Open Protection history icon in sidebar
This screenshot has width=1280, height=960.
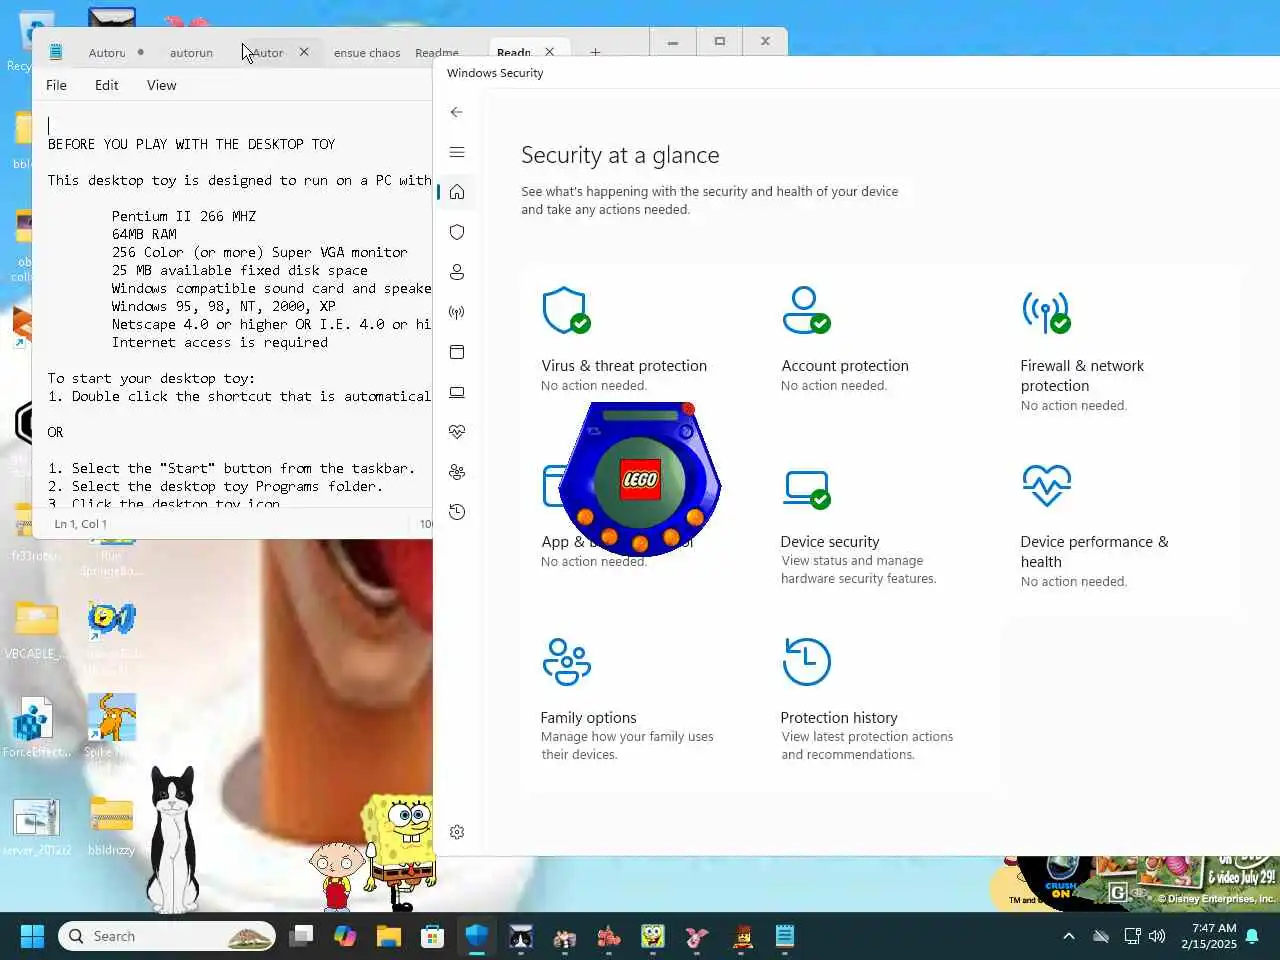(x=457, y=512)
